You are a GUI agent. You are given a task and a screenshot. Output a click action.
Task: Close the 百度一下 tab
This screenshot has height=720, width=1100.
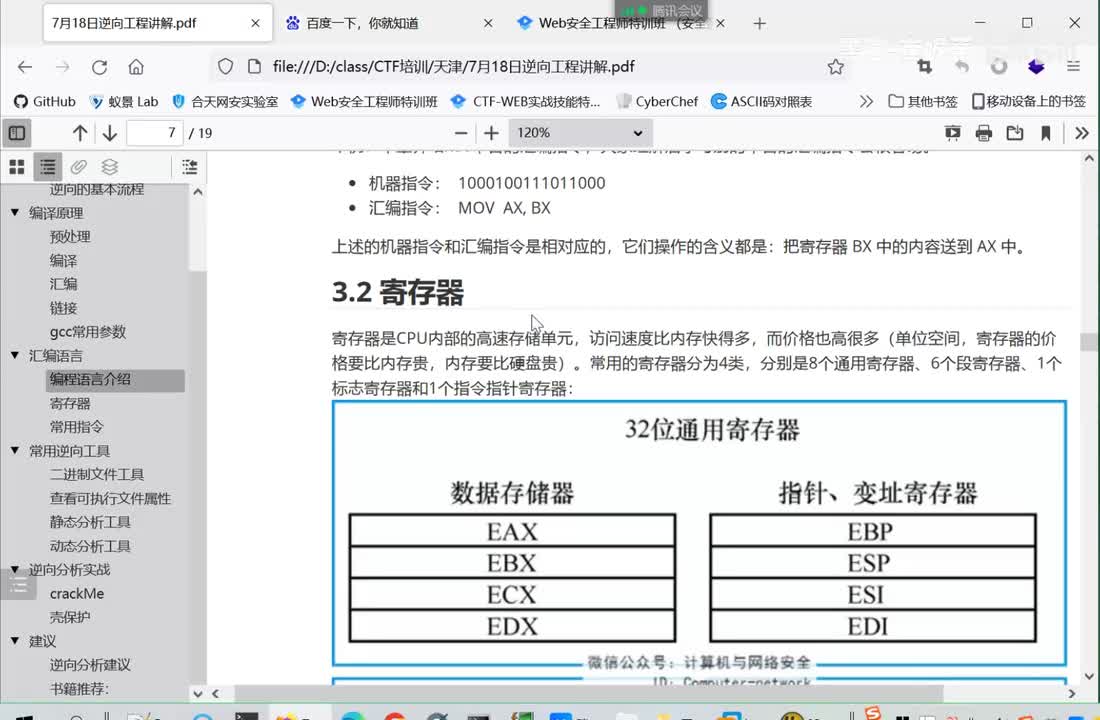(x=488, y=23)
